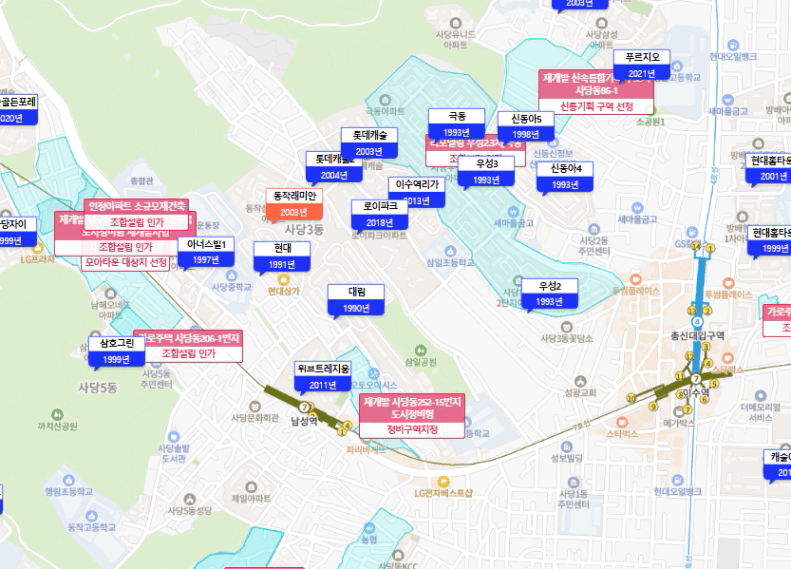791x569 pixels.
Task: Click the 현대상가 shop icon
Action: (x=283, y=279)
